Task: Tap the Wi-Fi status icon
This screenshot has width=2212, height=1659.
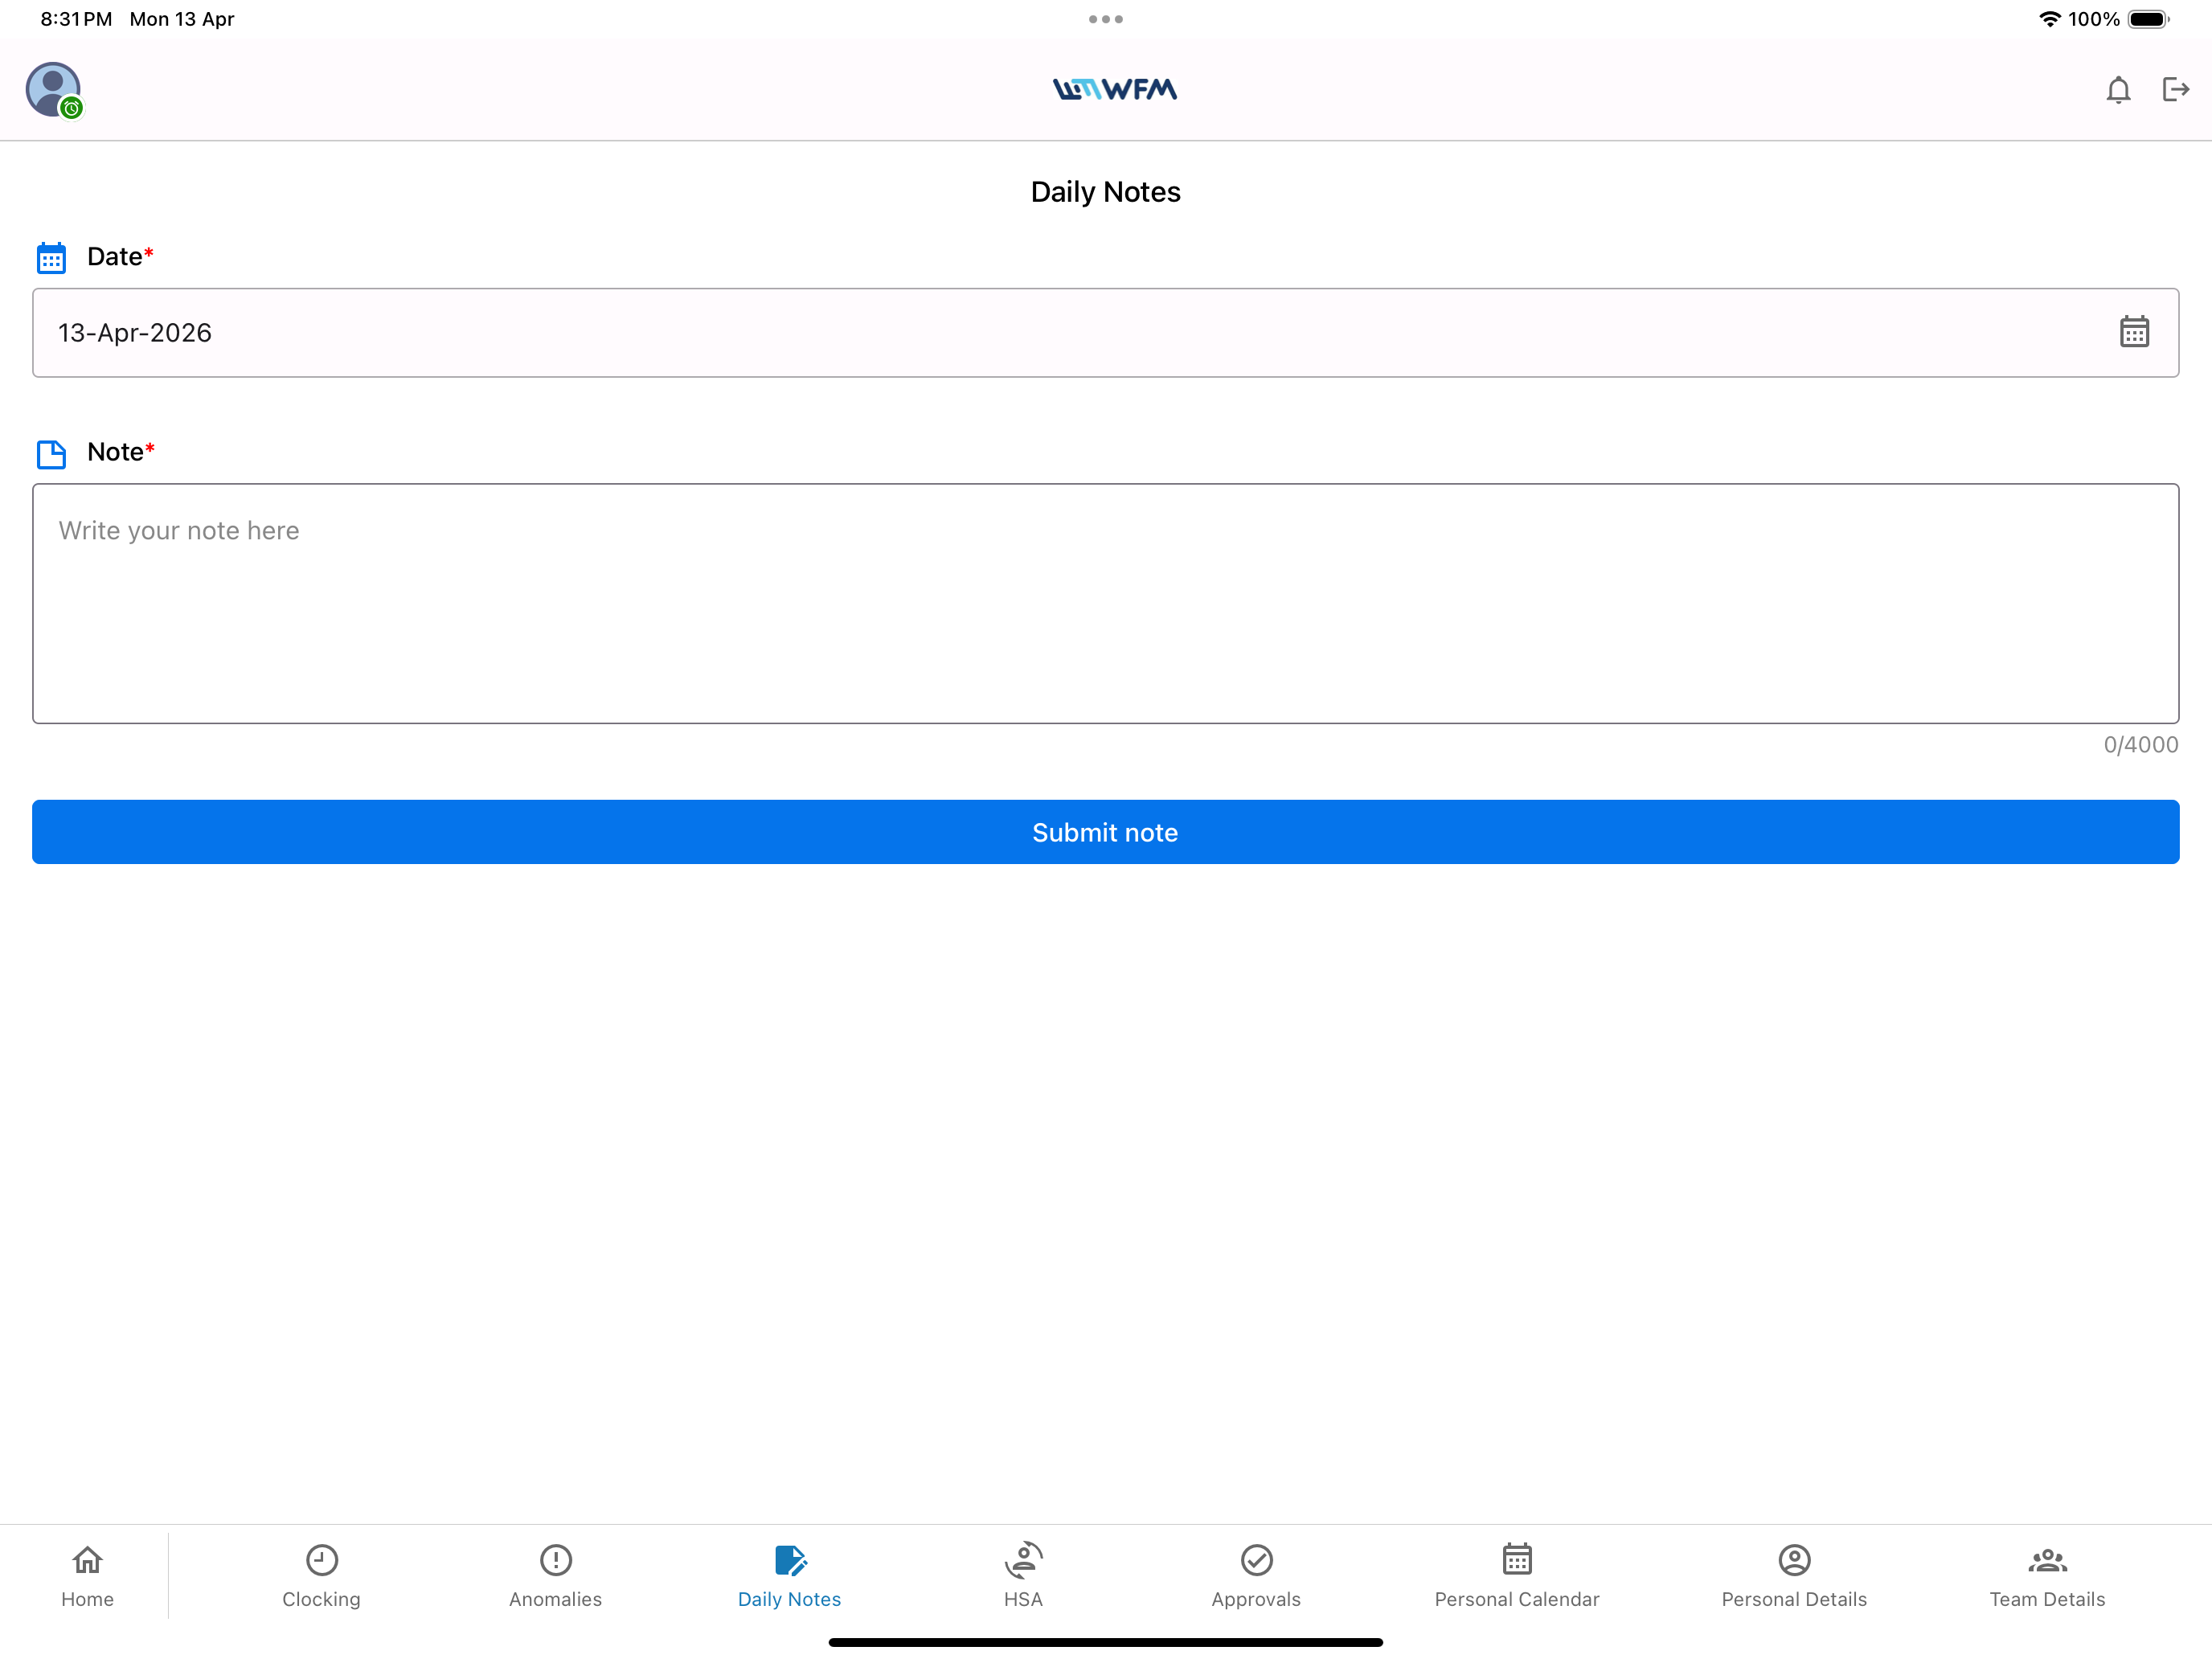Action: (2050, 19)
